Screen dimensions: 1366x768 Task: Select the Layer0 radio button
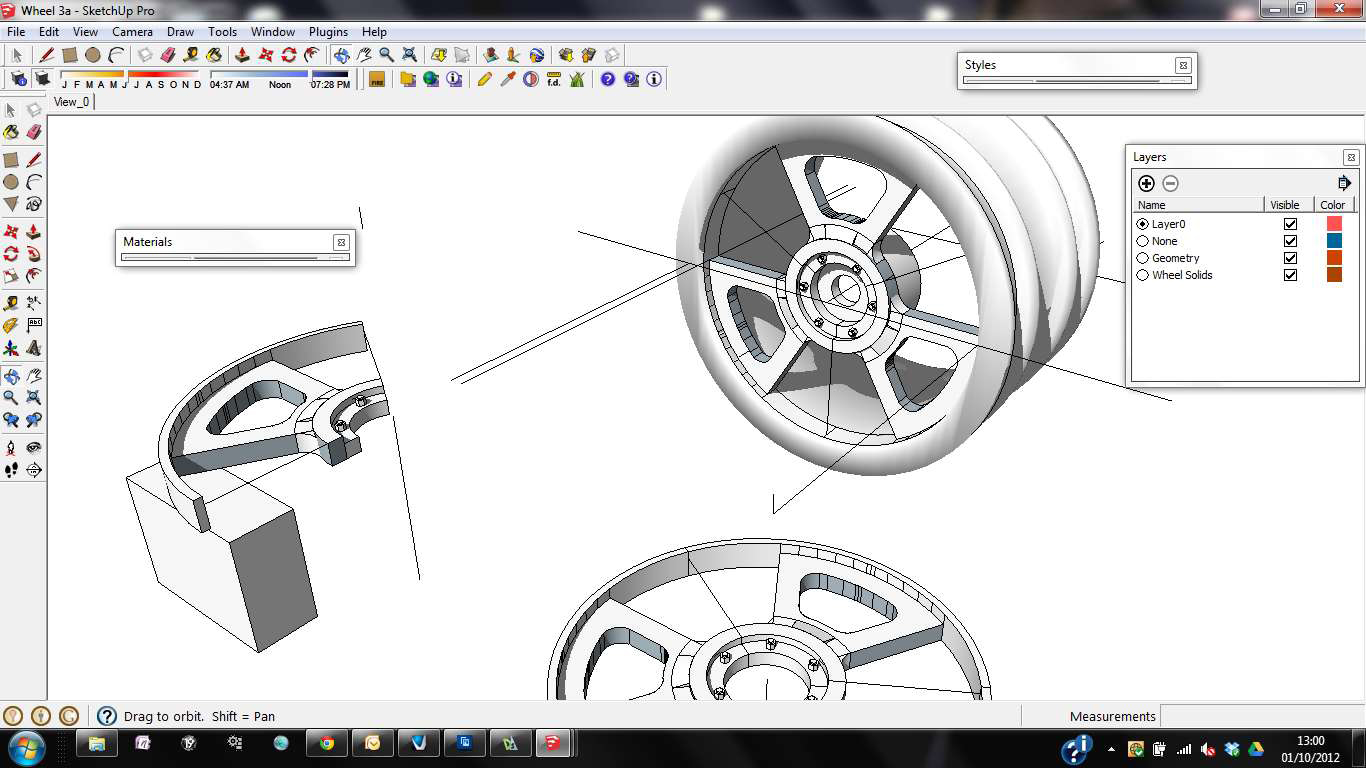tap(1143, 224)
